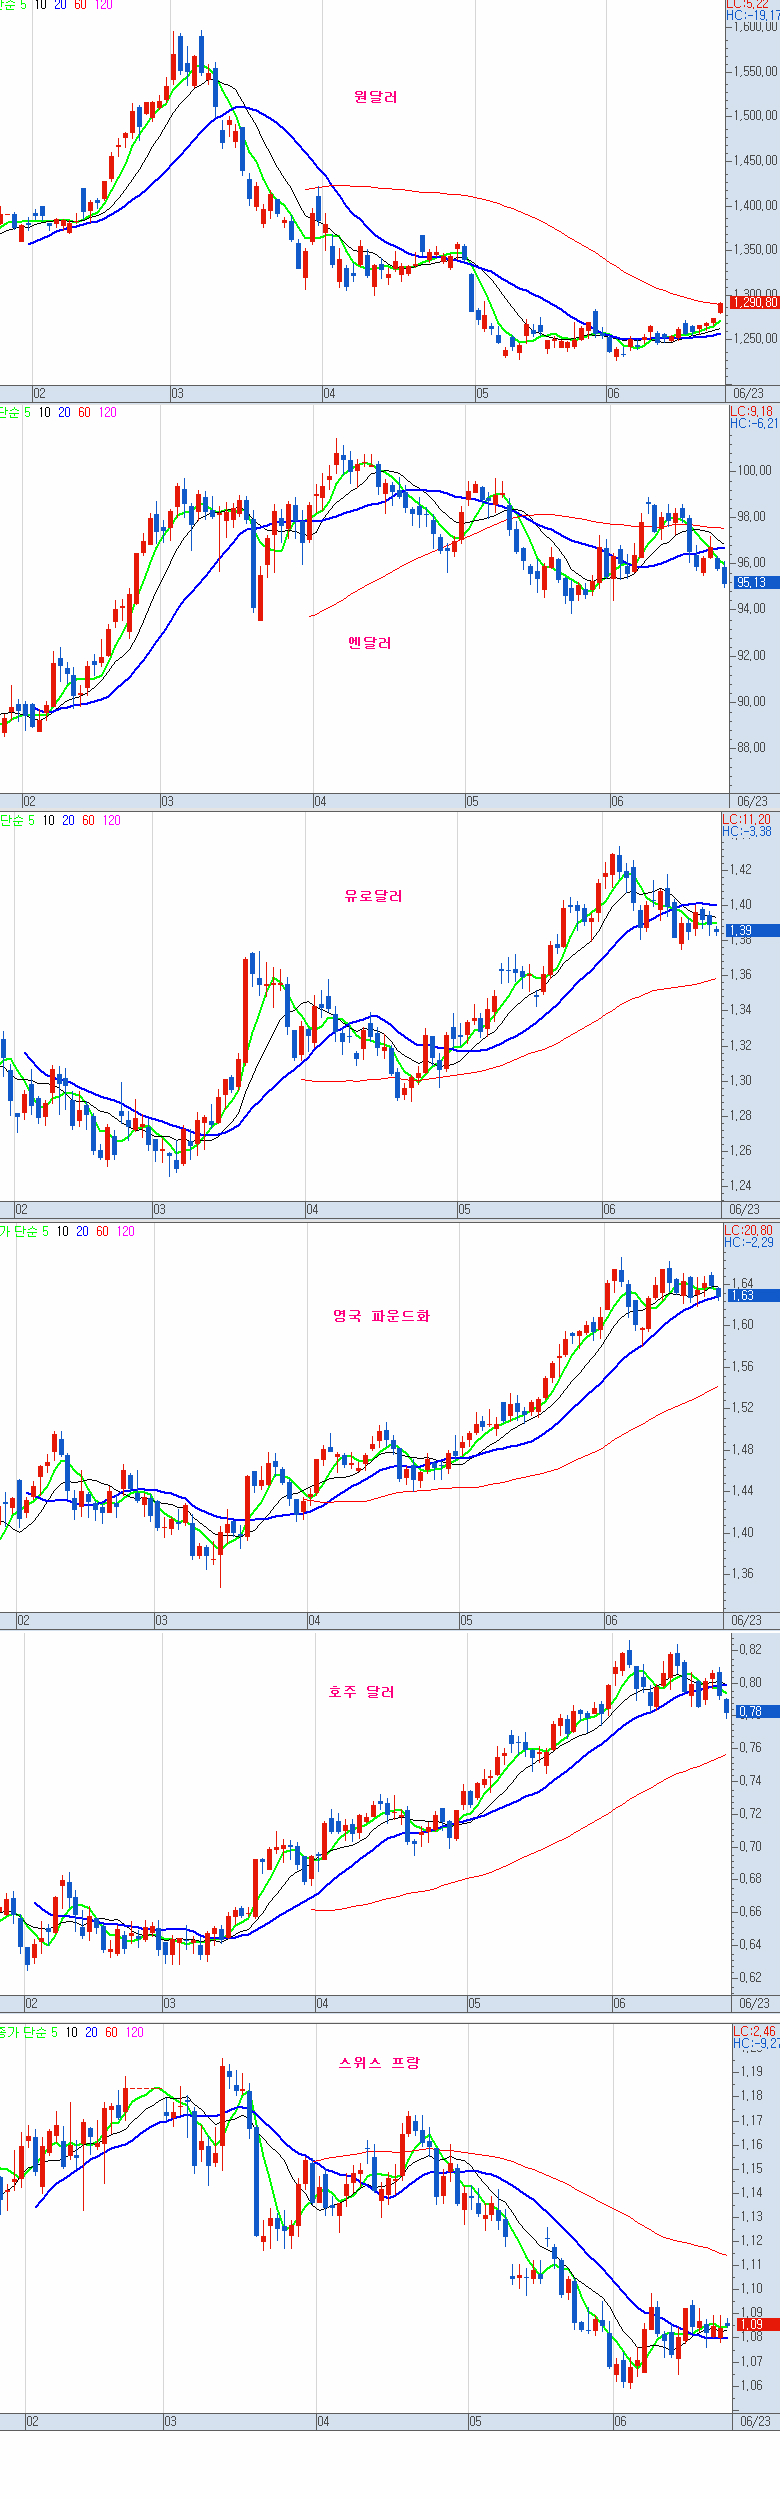
Task: Select the blue 95.13 current price tag
Action: click(x=752, y=582)
